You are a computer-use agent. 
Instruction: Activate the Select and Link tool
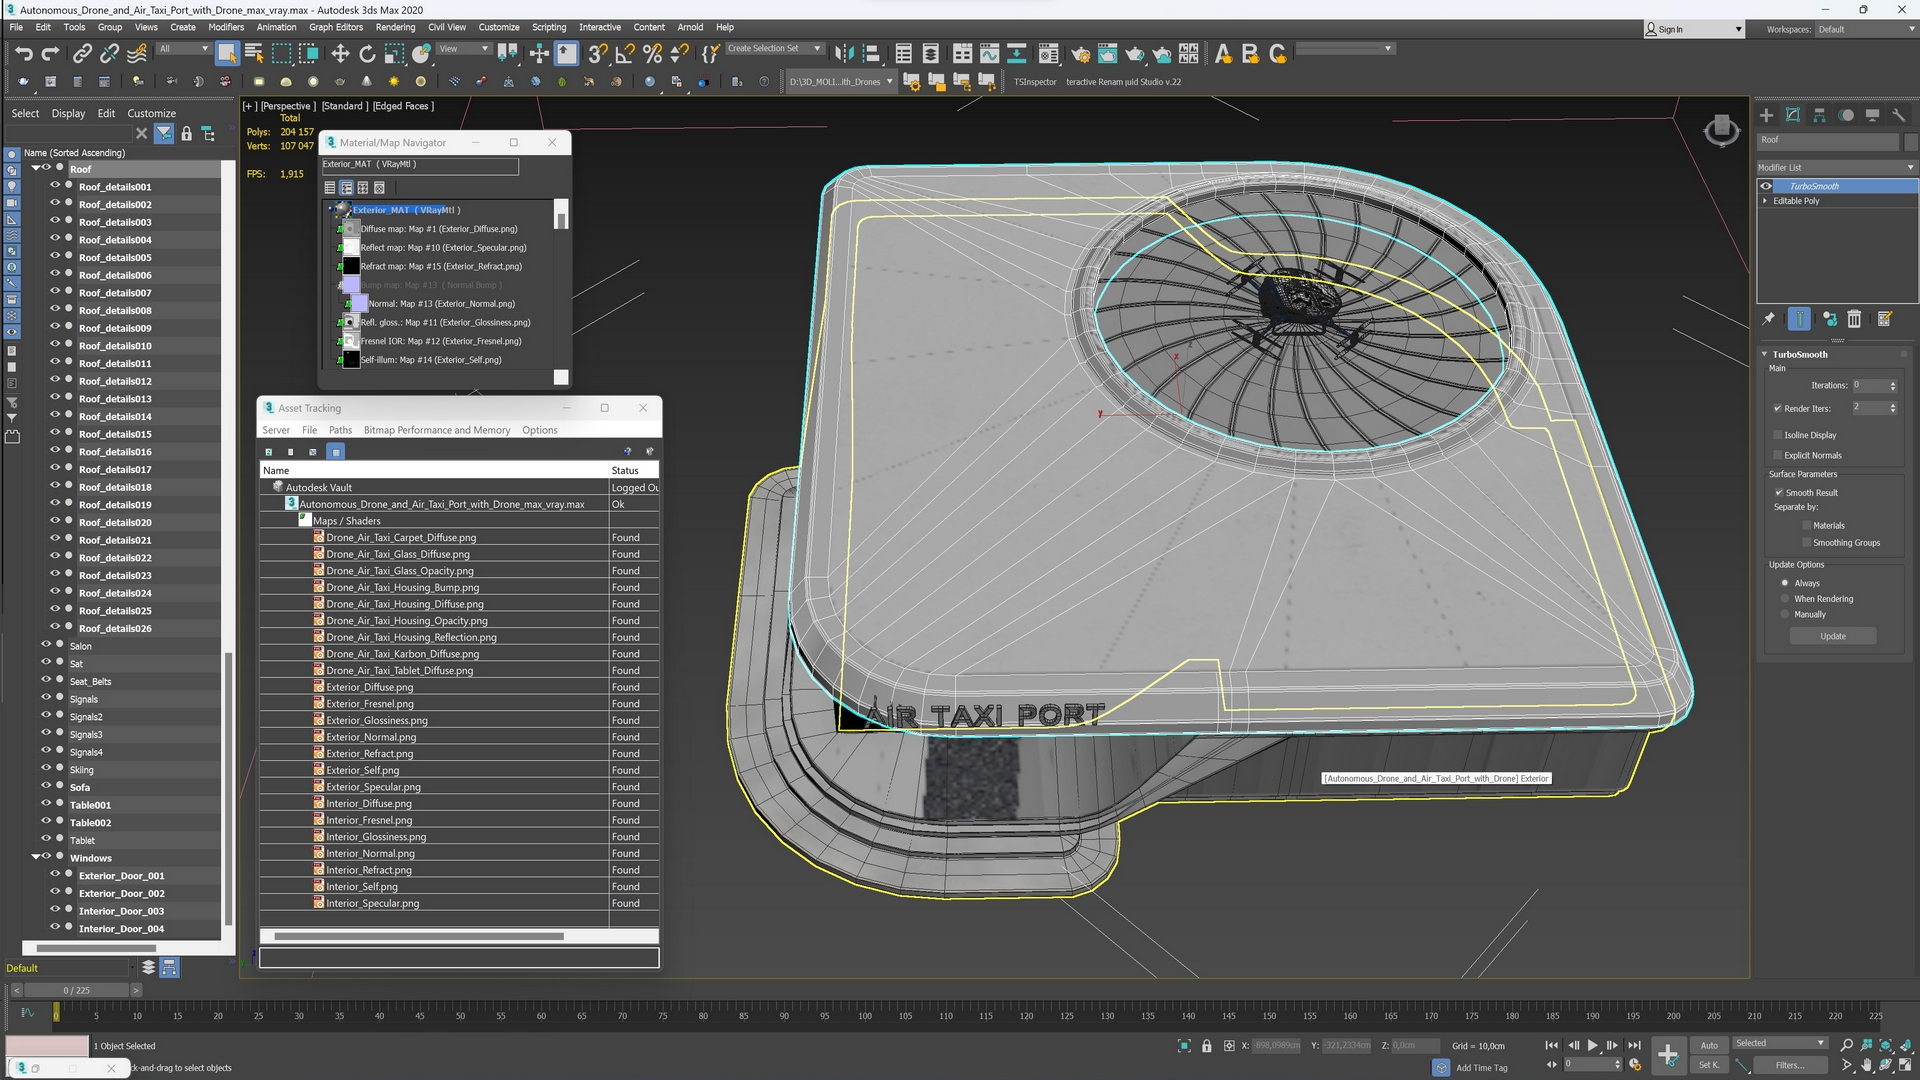(83, 53)
